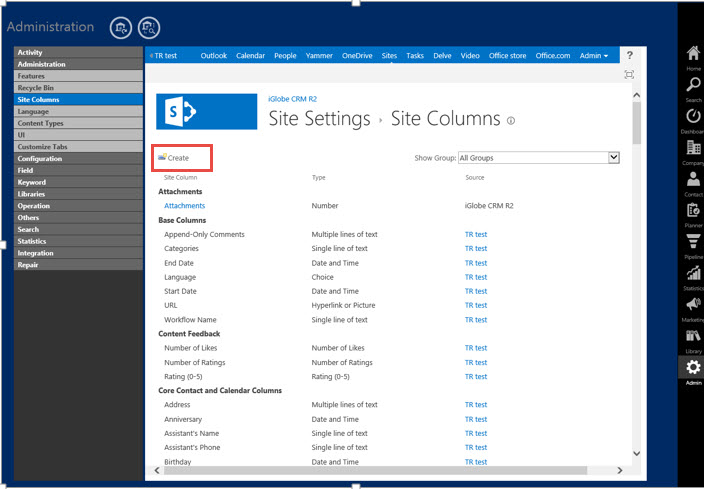Viewport: 704px width, 489px height.
Task: Open Outlook in the top navigation bar
Action: 214,56
